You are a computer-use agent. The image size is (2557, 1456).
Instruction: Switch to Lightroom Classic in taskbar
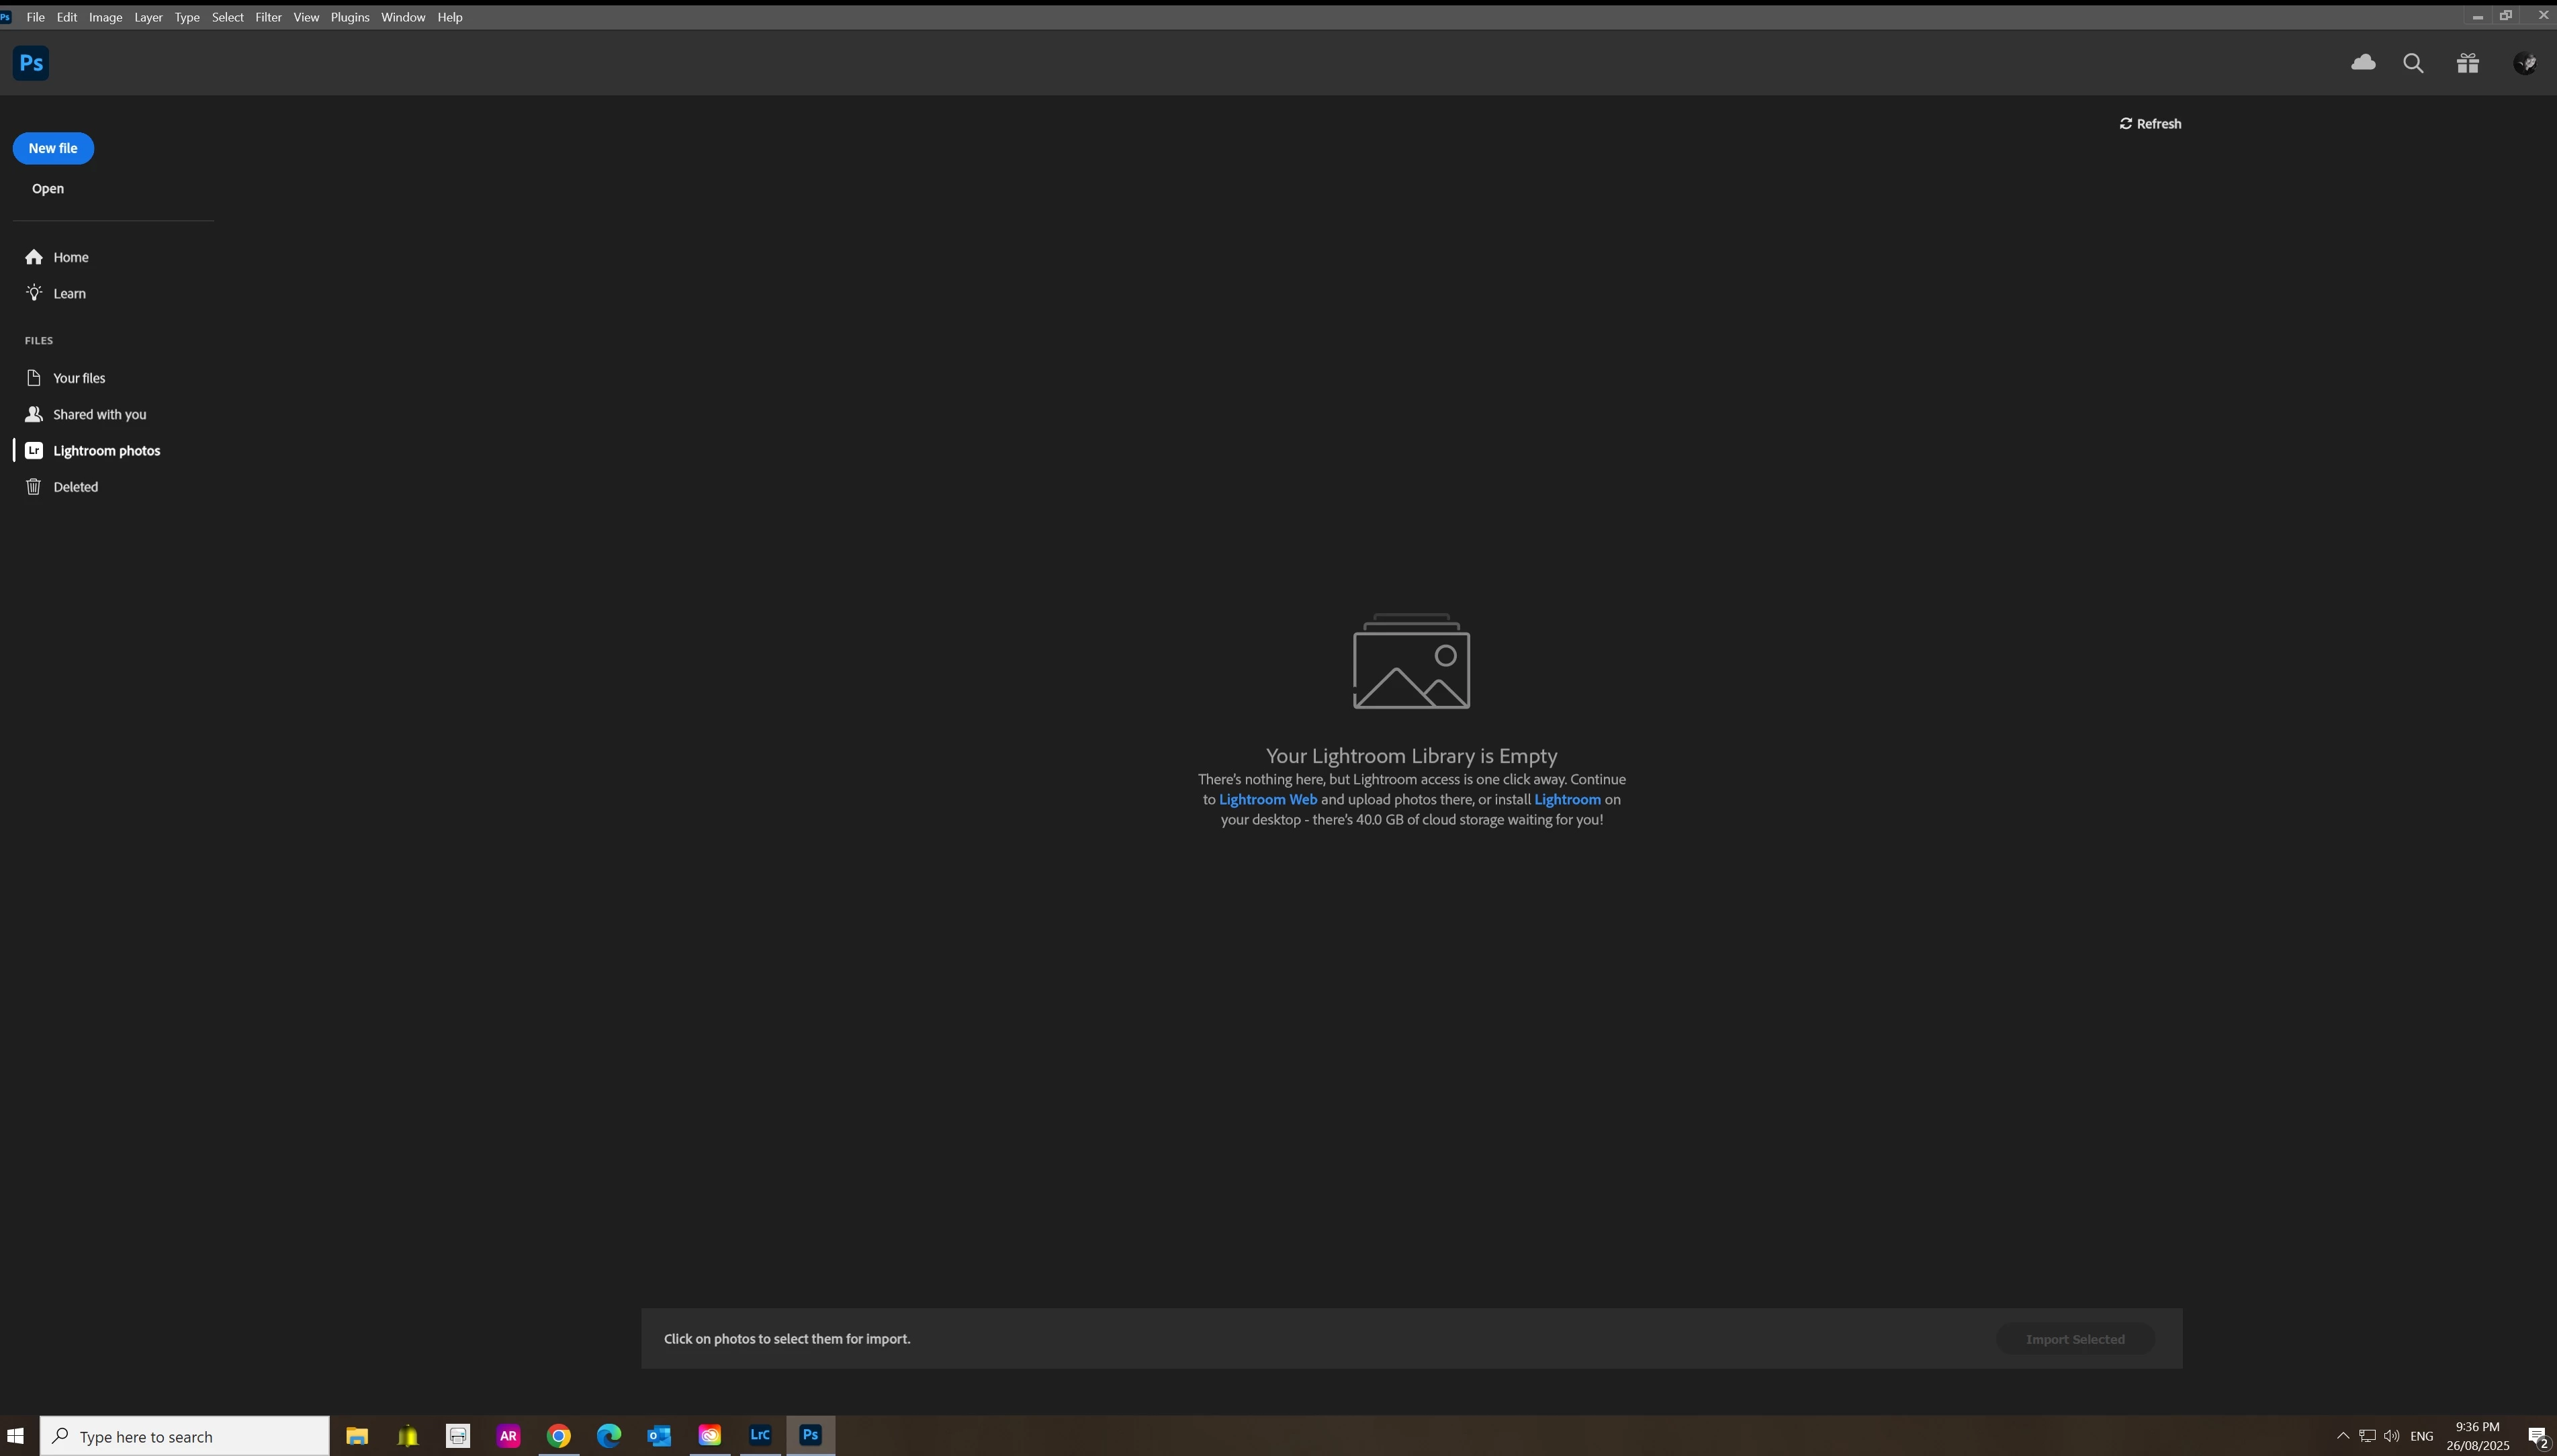tap(760, 1435)
